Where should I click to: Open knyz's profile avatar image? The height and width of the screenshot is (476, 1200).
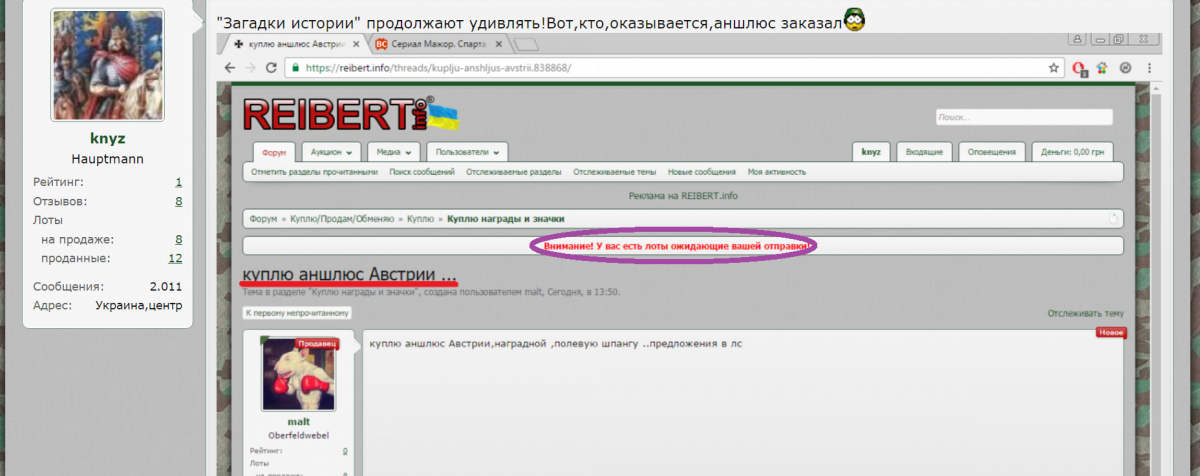(108, 66)
